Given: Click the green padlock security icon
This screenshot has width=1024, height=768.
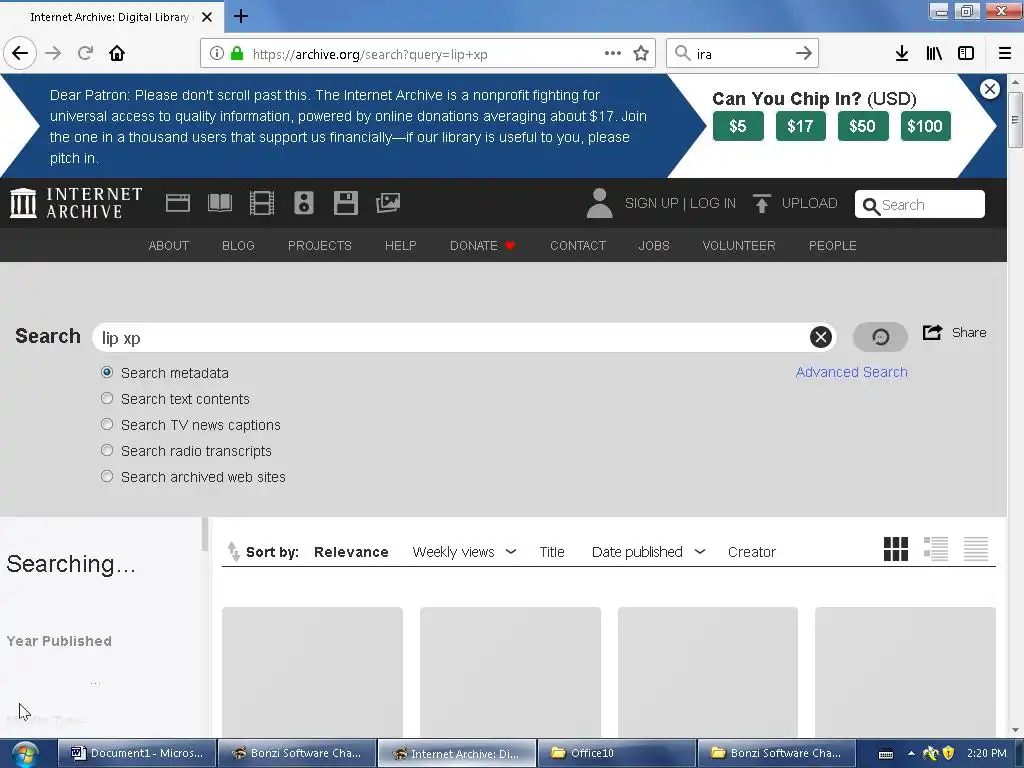Looking at the screenshot, I should [x=237, y=54].
